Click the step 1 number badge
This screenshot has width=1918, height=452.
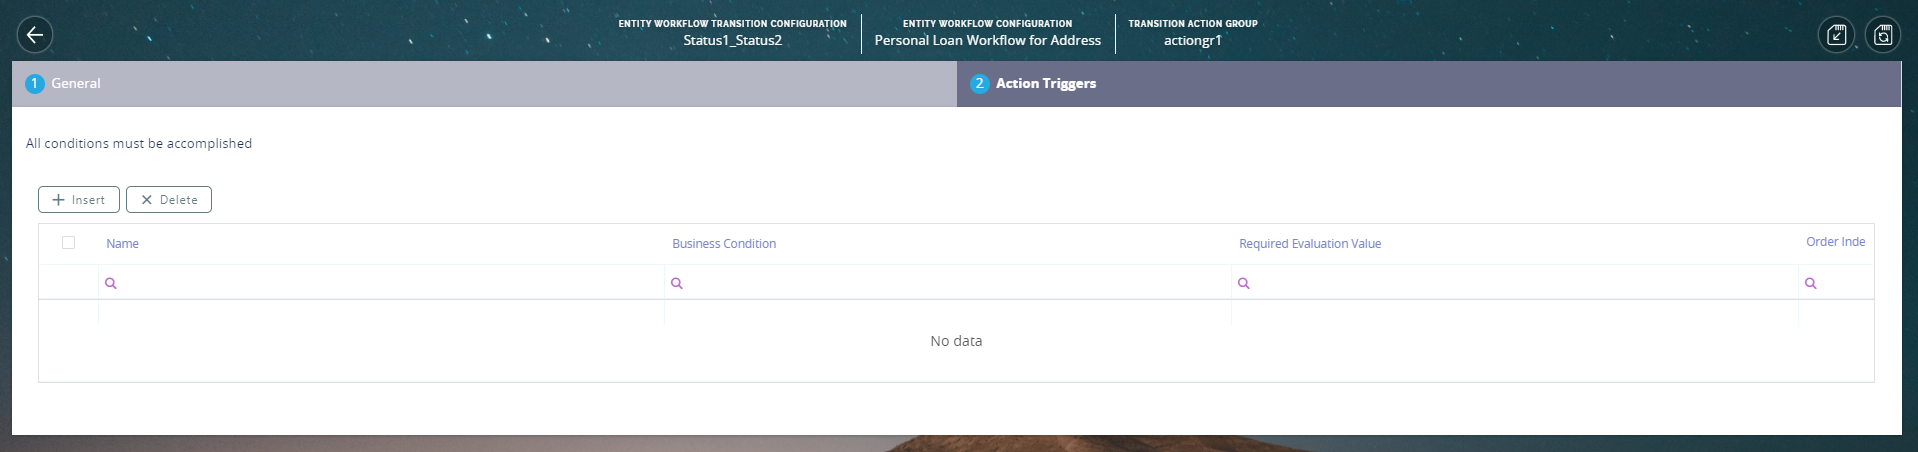tap(34, 84)
